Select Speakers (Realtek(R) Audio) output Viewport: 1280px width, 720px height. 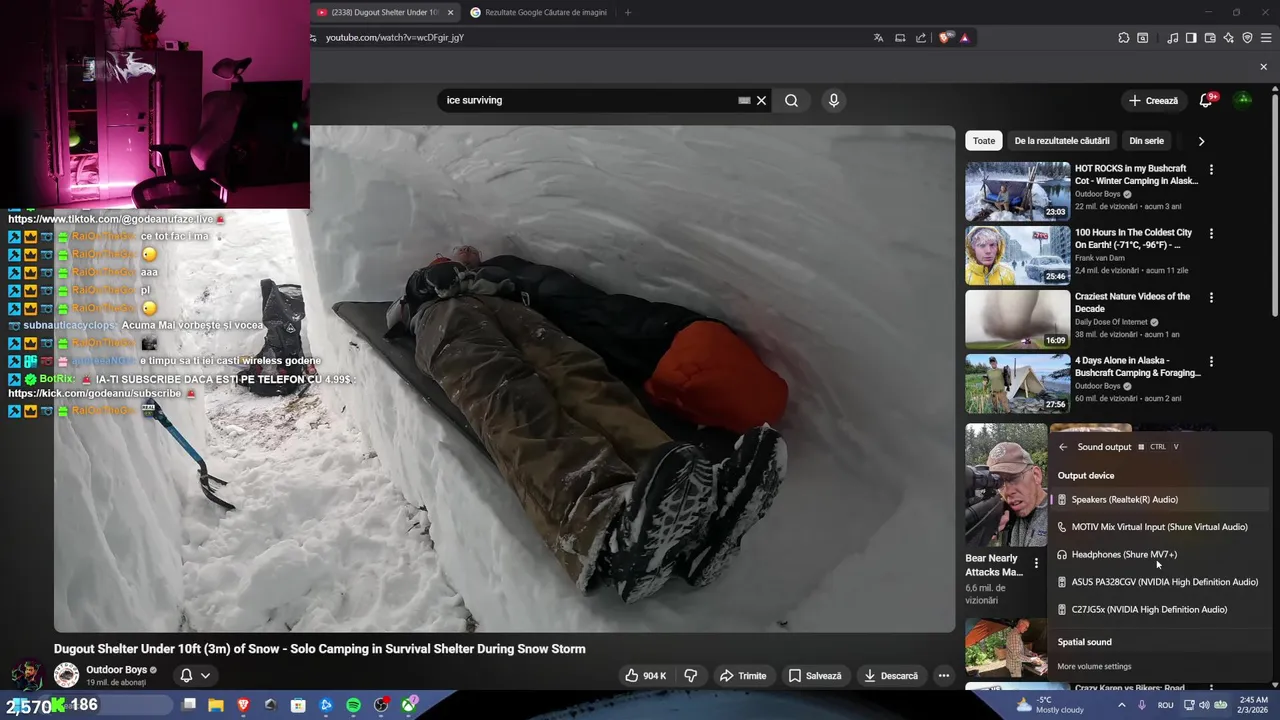point(1160,499)
